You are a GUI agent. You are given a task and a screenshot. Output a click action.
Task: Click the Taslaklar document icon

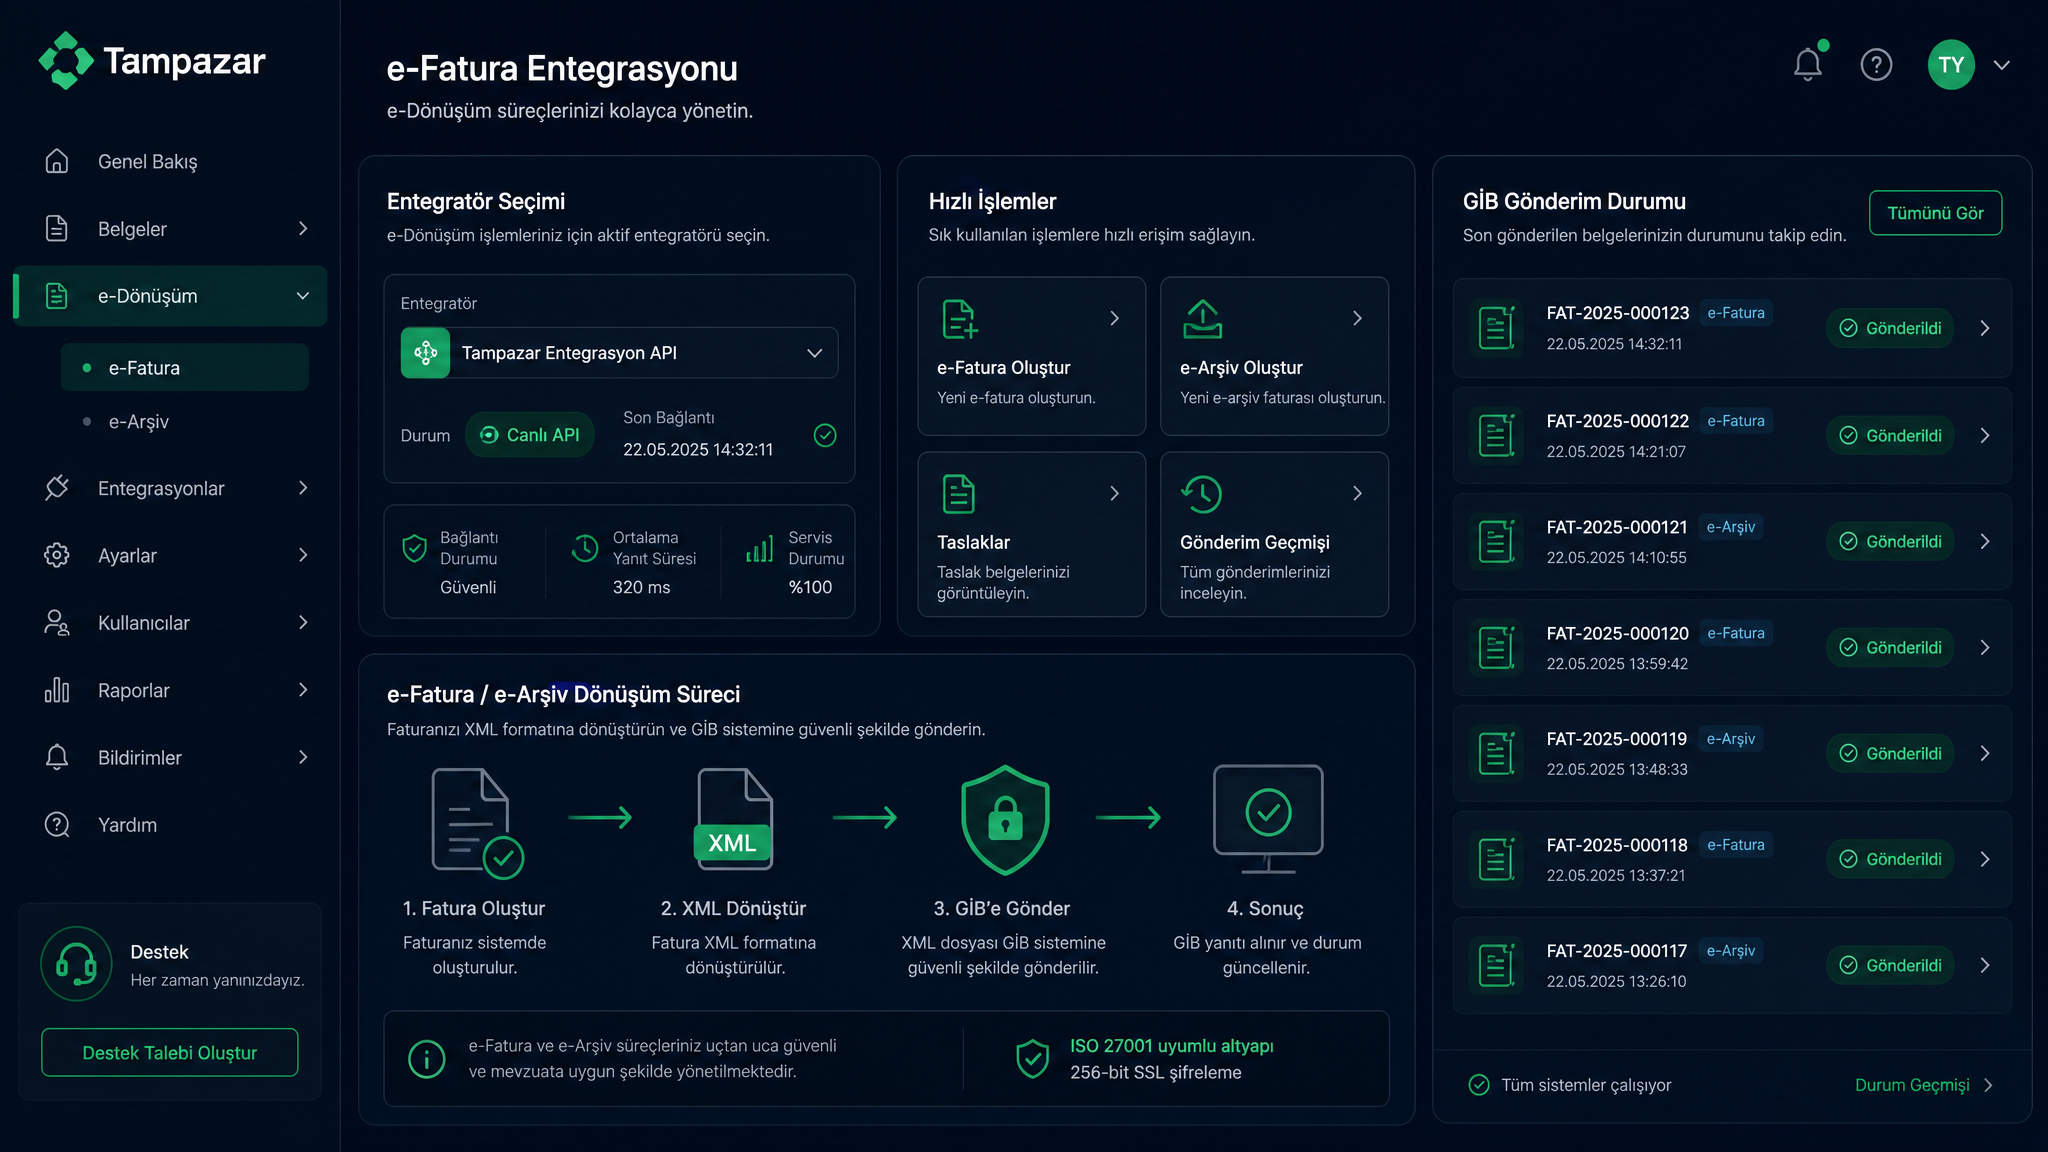pyautogui.click(x=958, y=493)
